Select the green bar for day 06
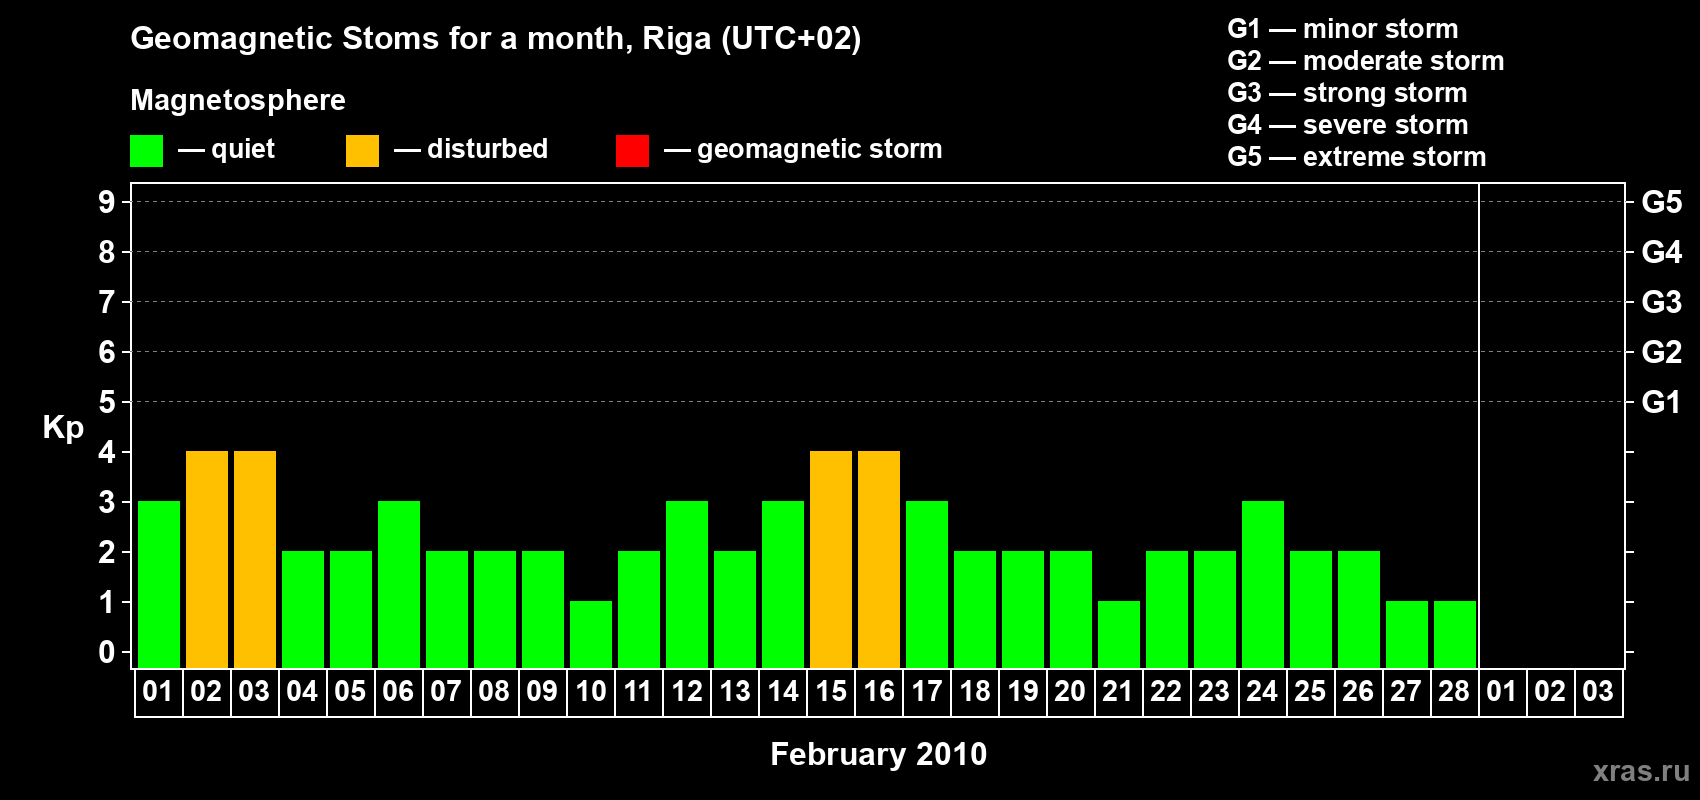The image size is (1700, 800). [399, 585]
